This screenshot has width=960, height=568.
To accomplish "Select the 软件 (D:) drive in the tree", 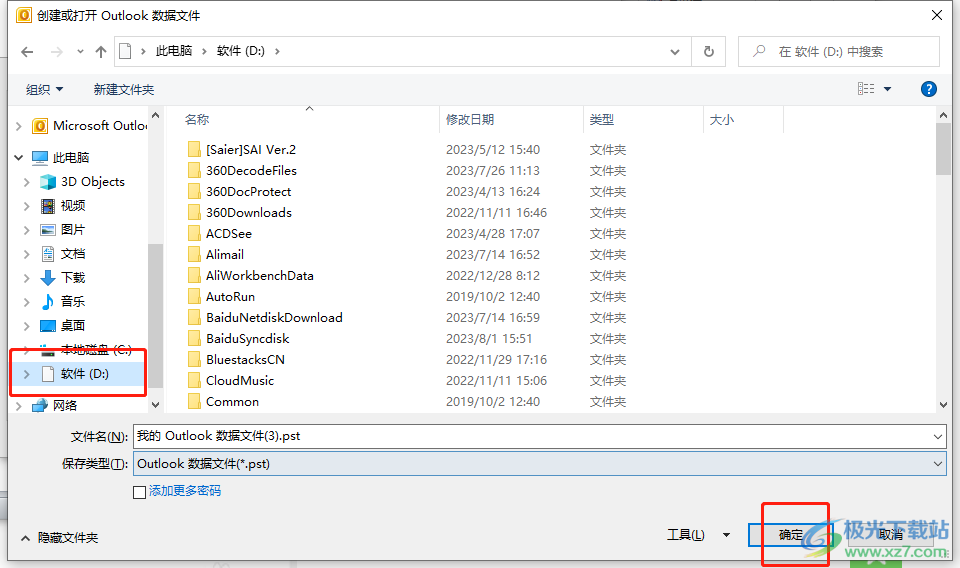I will click(x=75, y=374).
